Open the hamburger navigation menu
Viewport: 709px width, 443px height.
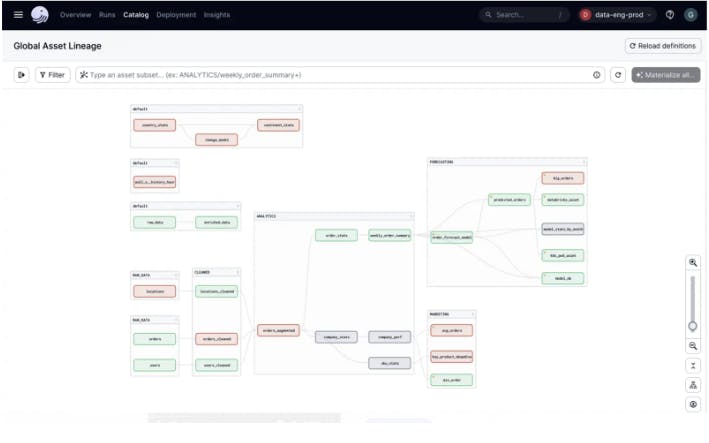tap(17, 15)
